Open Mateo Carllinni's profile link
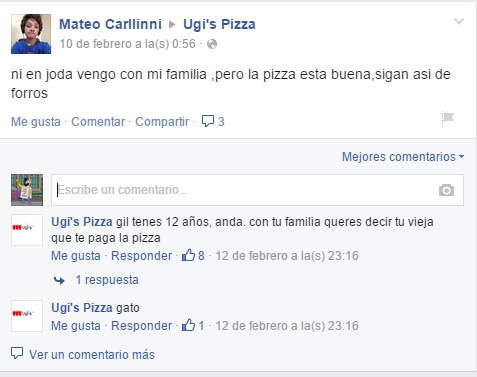The image size is (477, 377). (x=110, y=24)
